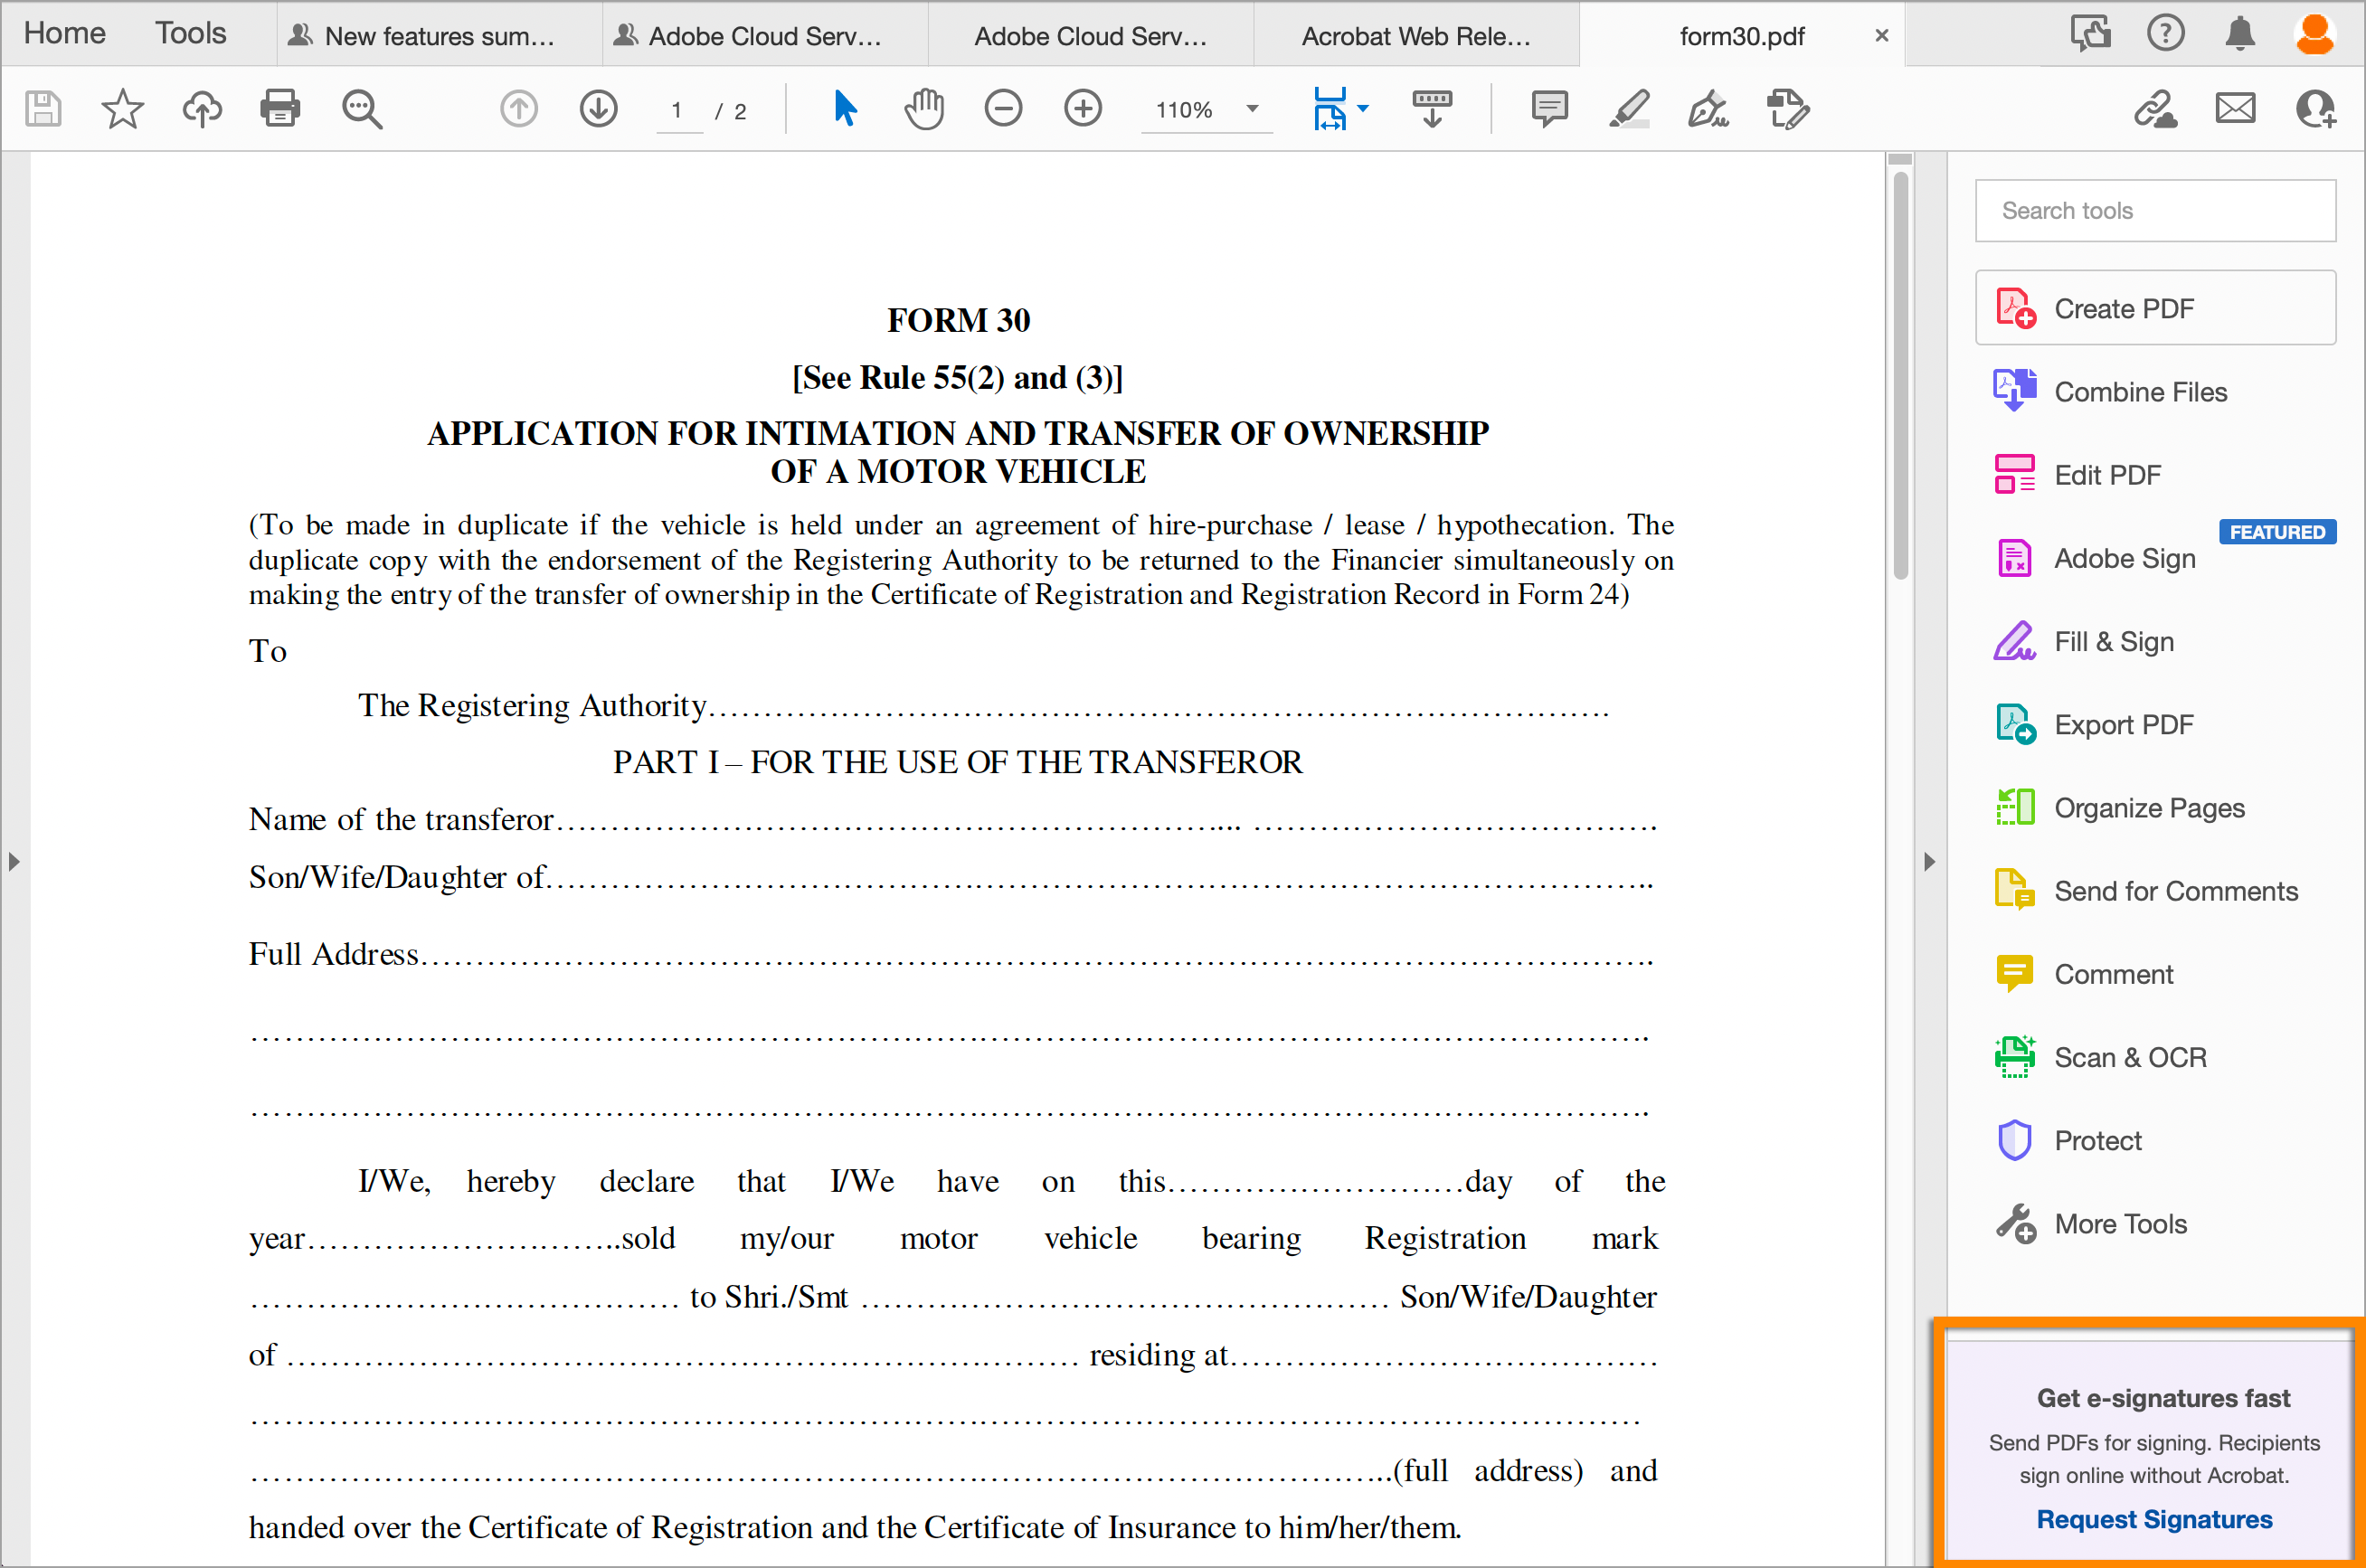Expand the left navigation pane
The image size is (2366, 1568).
(x=14, y=860)
